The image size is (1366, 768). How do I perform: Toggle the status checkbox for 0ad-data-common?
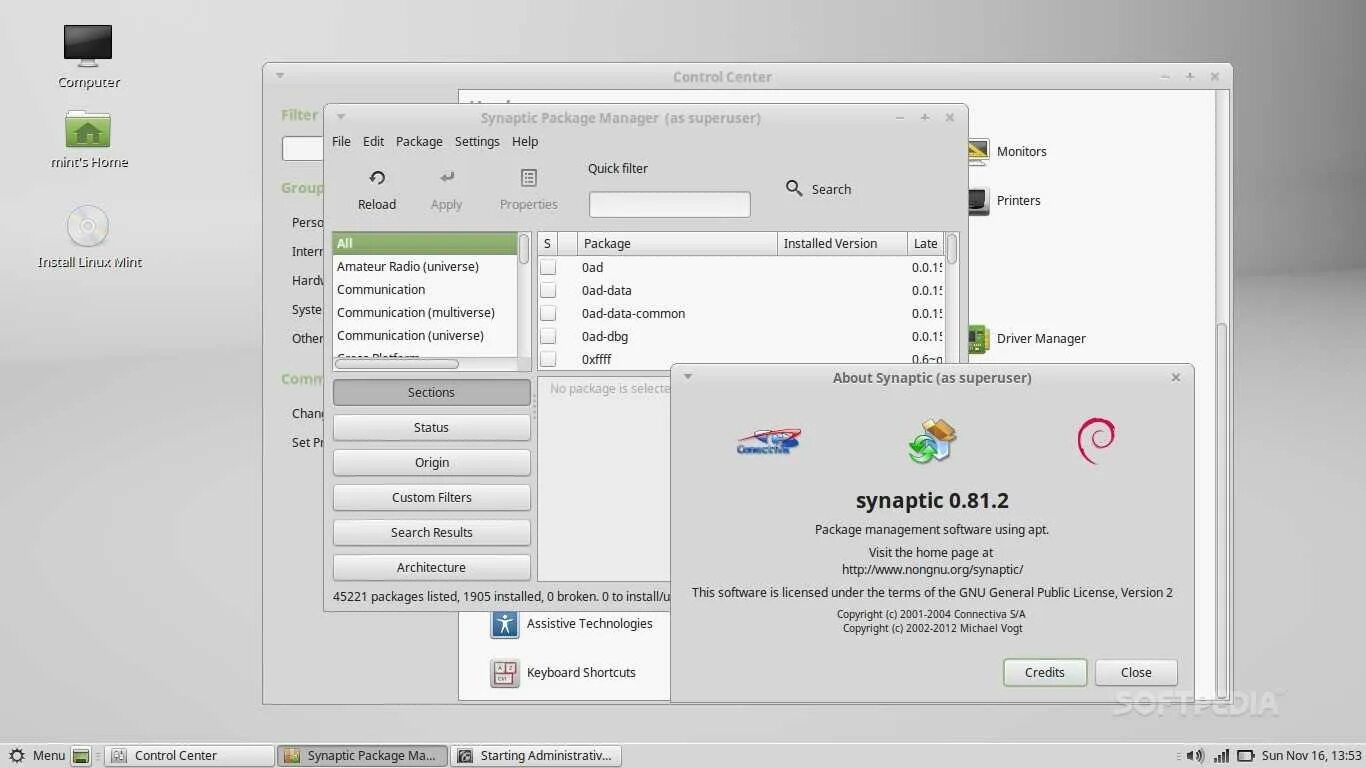(548, 313)
